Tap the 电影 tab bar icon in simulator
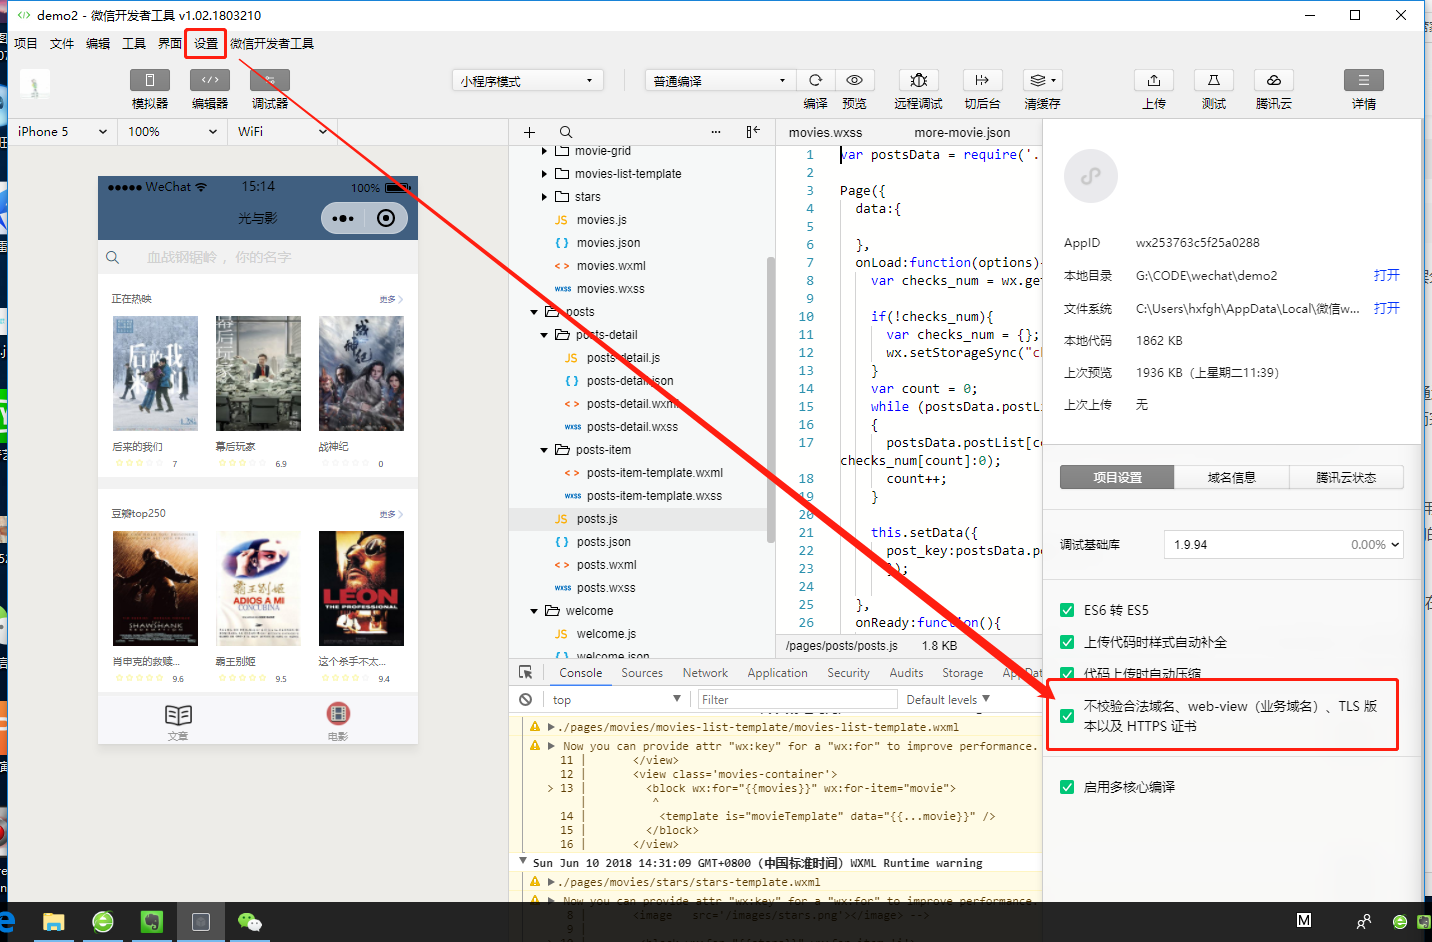 coord(338,714)
